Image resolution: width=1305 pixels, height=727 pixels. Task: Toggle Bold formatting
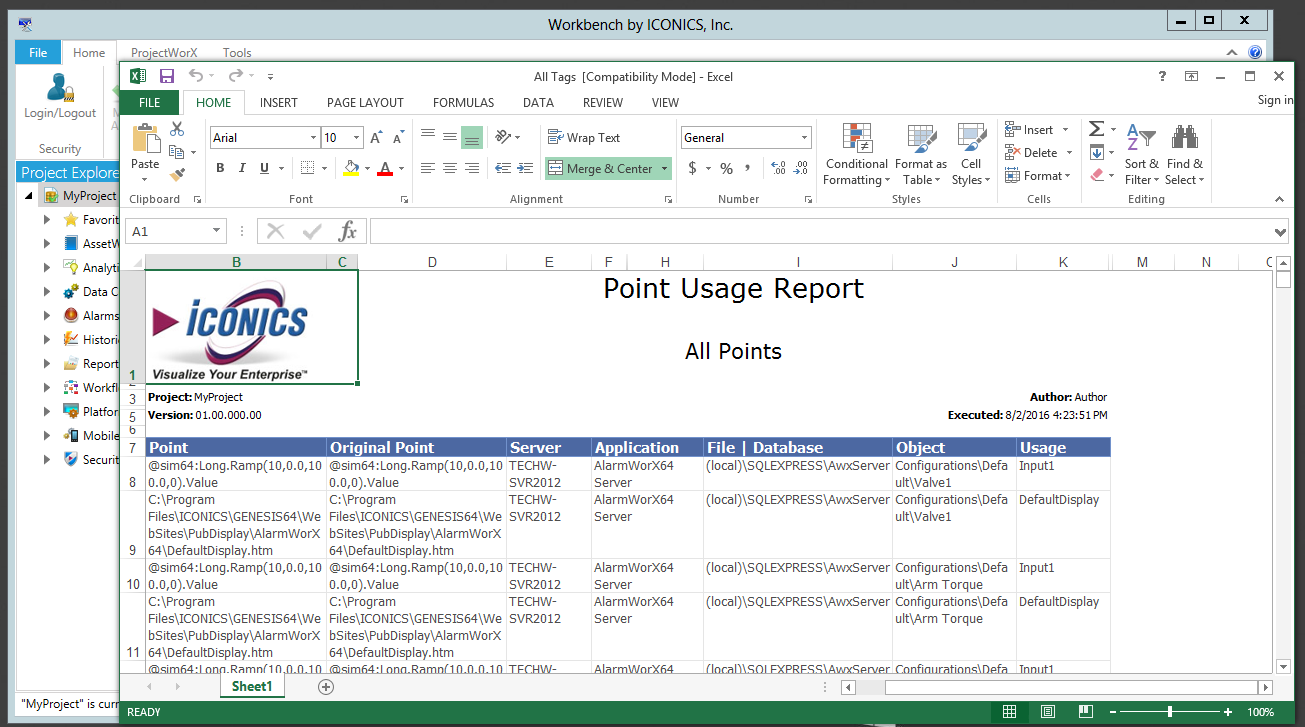[221, 168]
